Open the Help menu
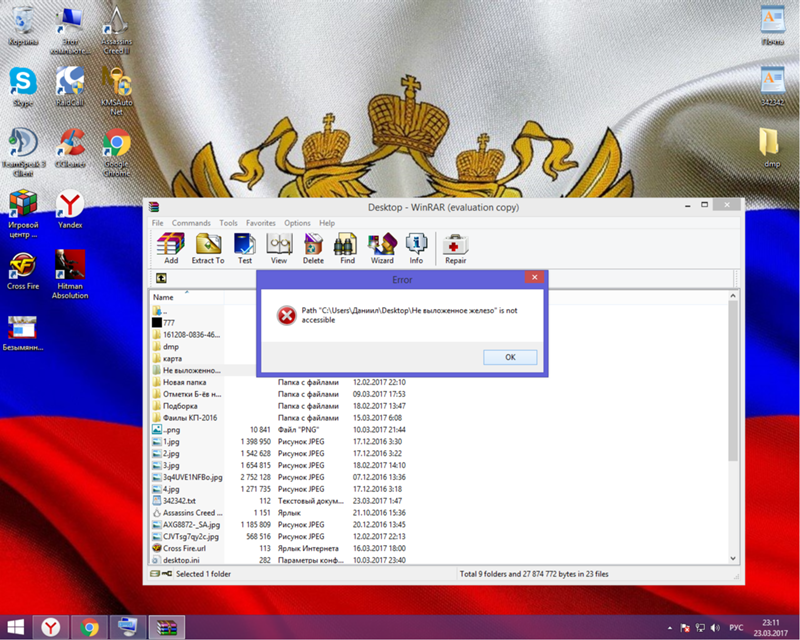The height and width of the screenshot is (640, 800). click(327, 223)
